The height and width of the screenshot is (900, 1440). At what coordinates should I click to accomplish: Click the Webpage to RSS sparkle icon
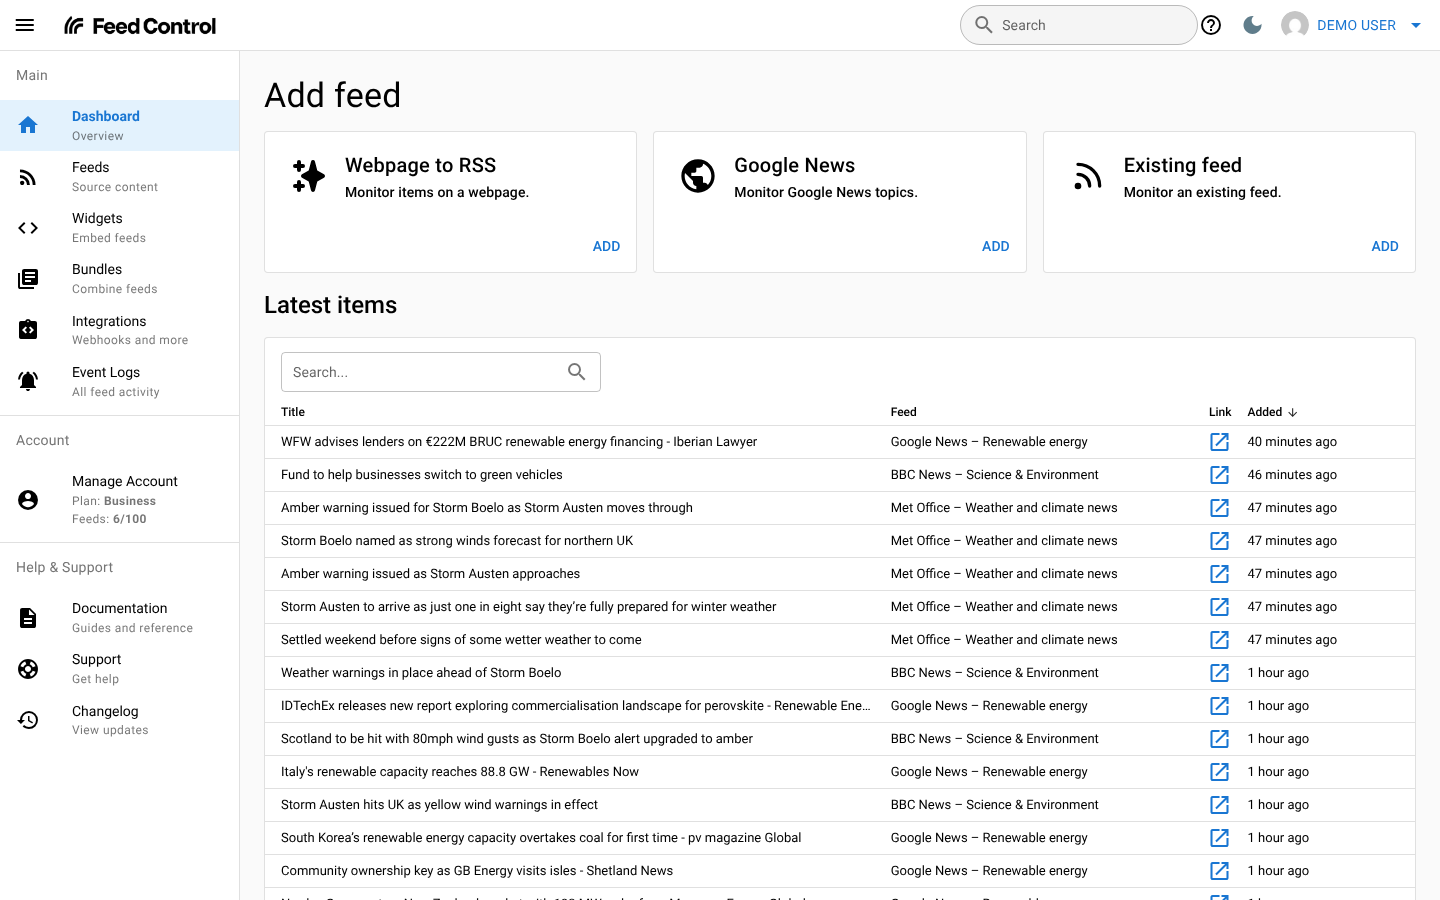309,176
